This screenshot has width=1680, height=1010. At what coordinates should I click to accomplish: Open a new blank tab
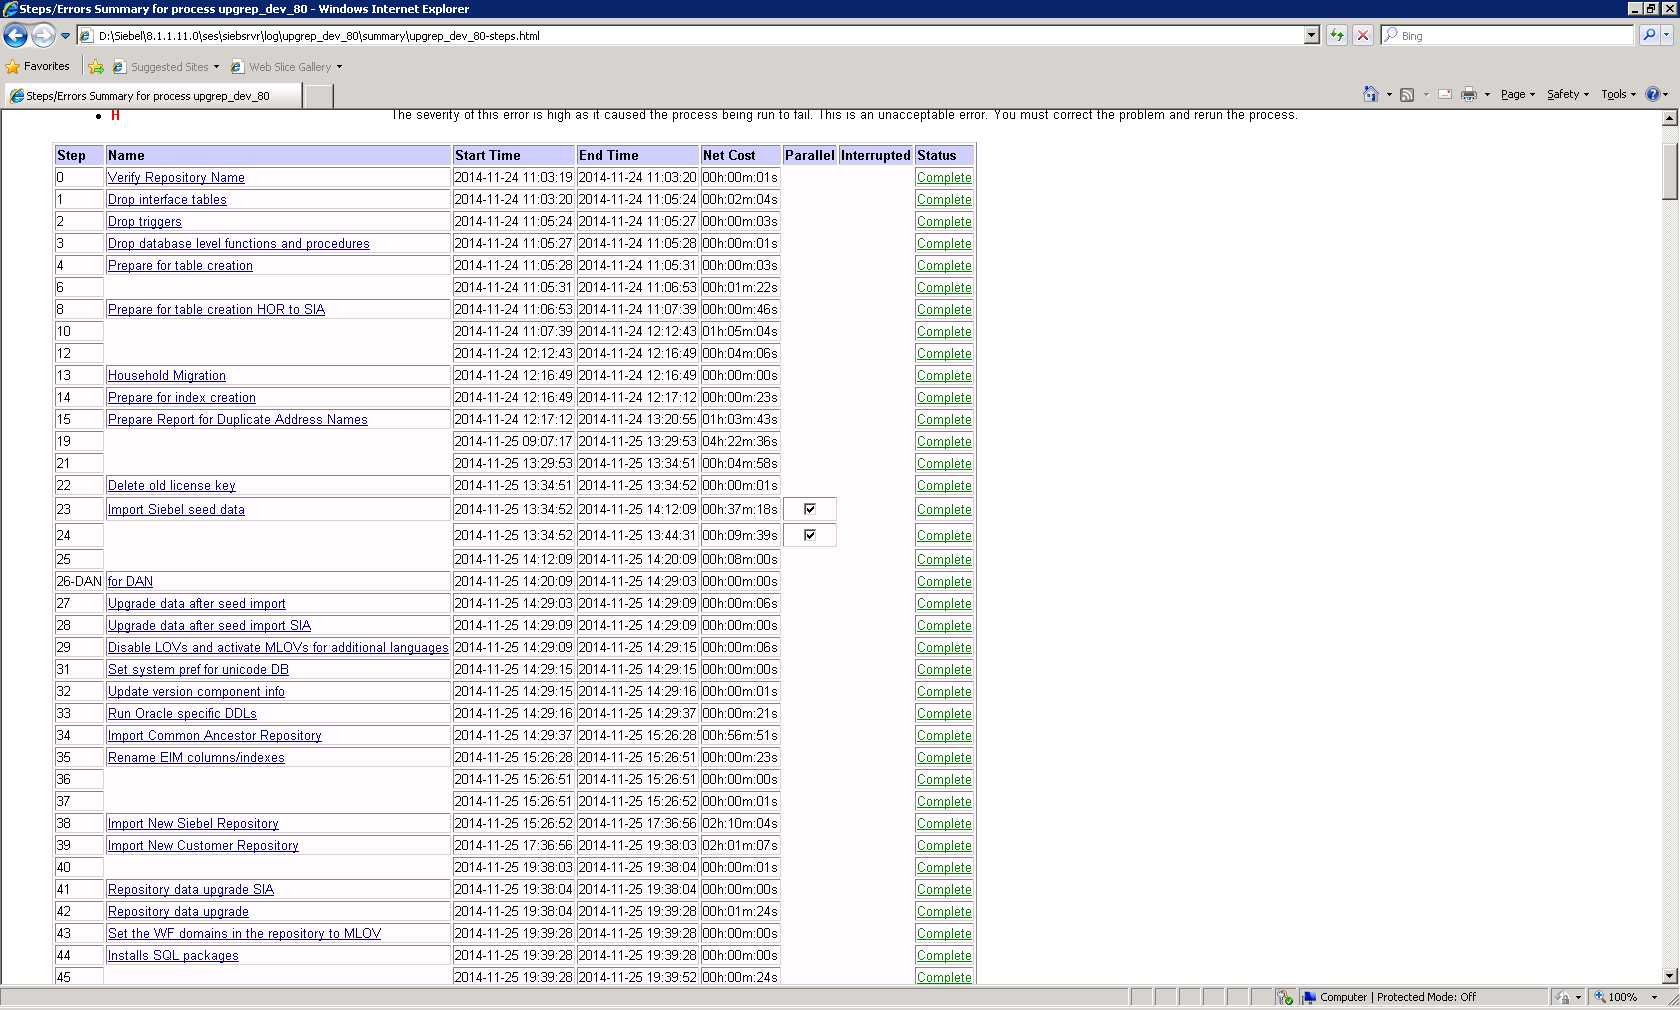click(318, 96)
